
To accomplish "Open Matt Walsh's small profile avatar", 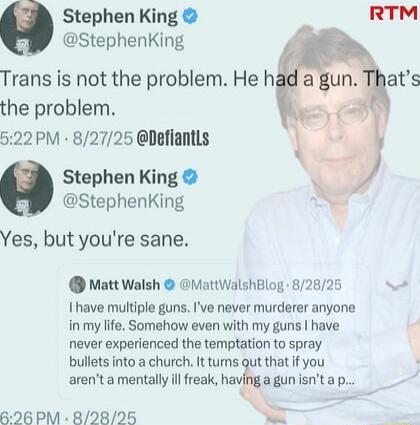I will click(77, 285).
